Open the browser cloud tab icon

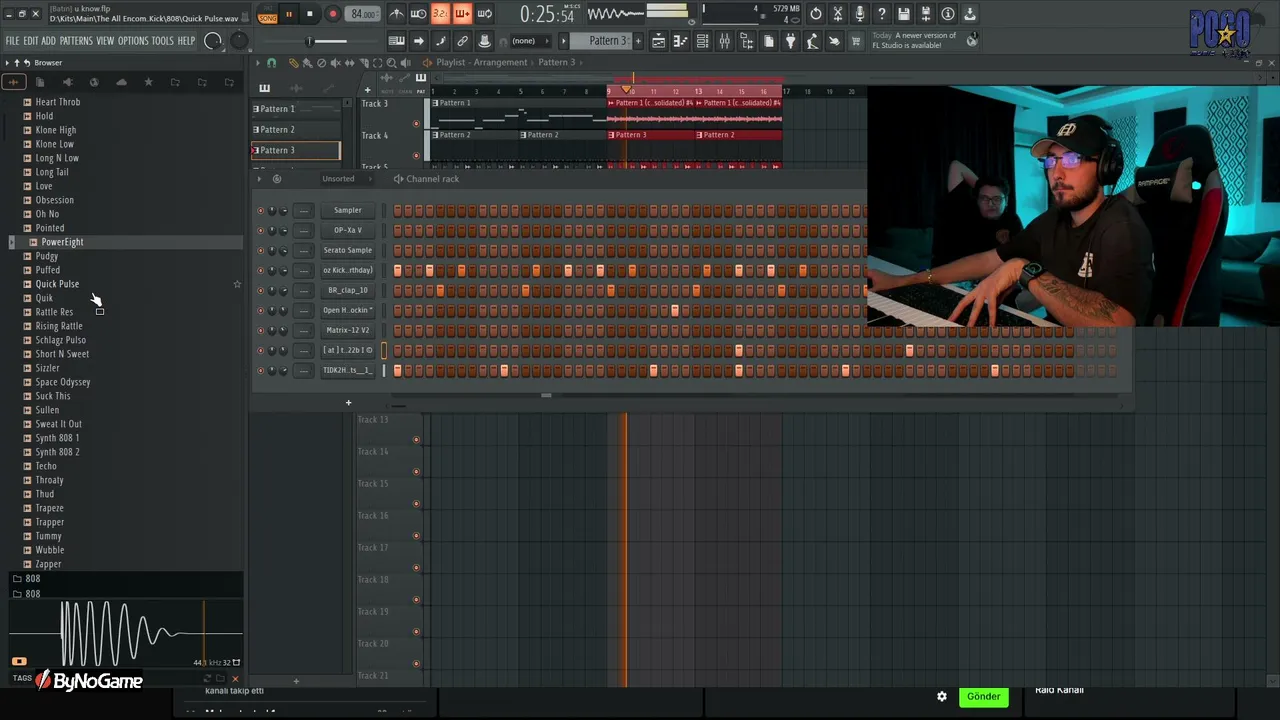pyautogui.click(x=121, y=82)
